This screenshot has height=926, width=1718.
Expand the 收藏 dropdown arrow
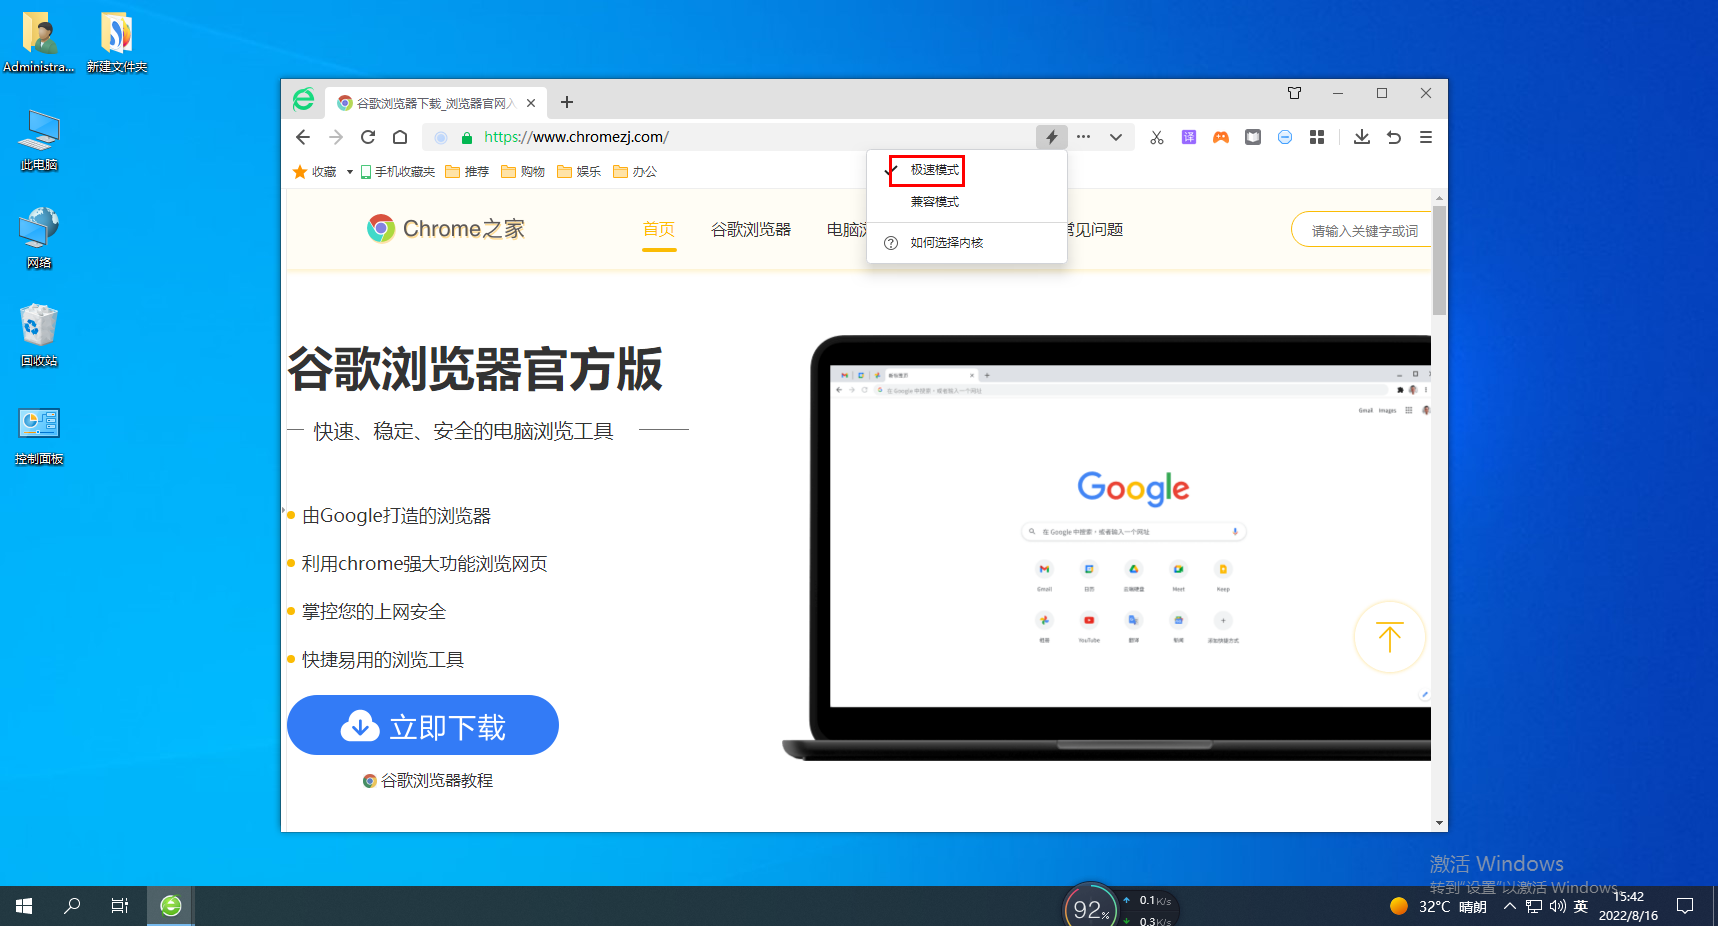click(x=349, y=172)
